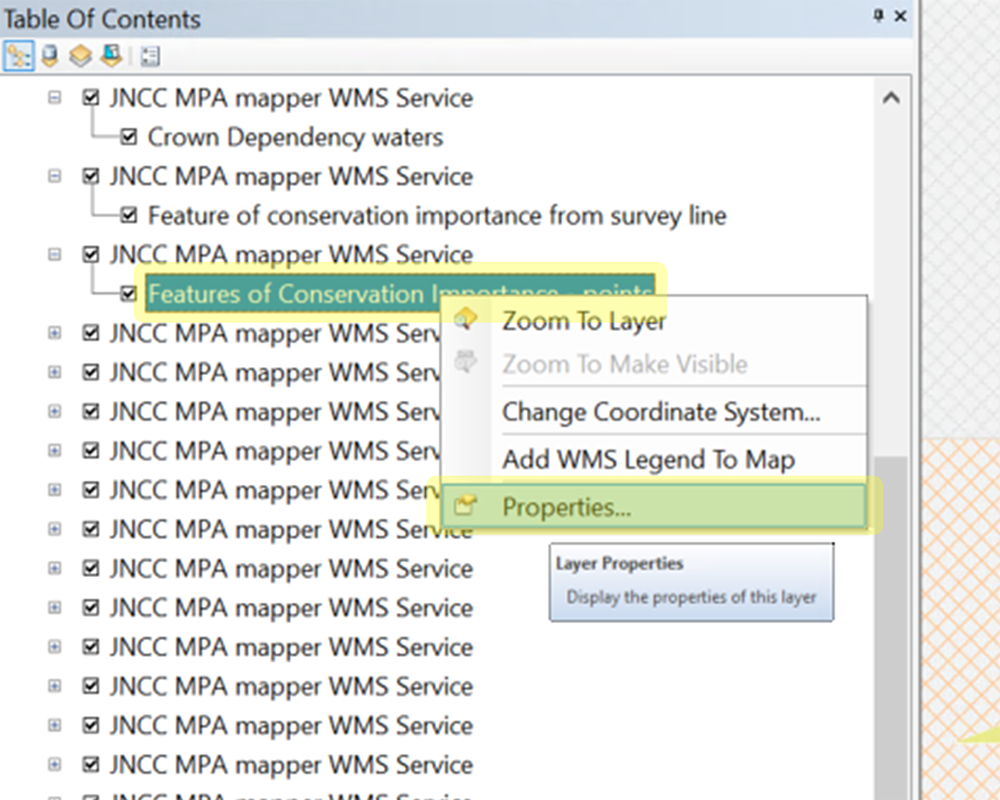Click the Properties icon in the context menu
The image size is (1000, 800).
click(x=465, y=506)
